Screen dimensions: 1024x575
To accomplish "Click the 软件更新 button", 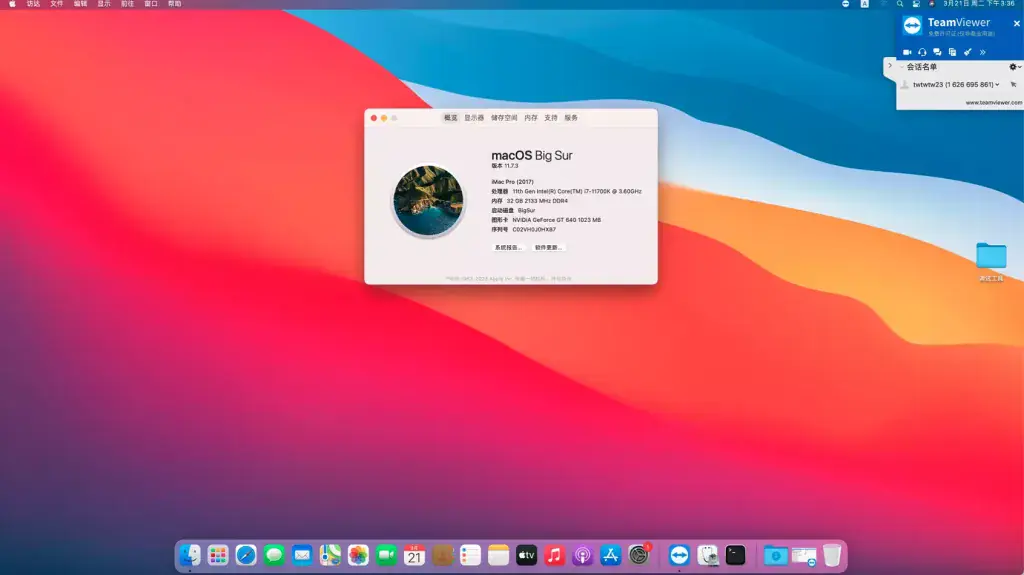I will [548, 248].
